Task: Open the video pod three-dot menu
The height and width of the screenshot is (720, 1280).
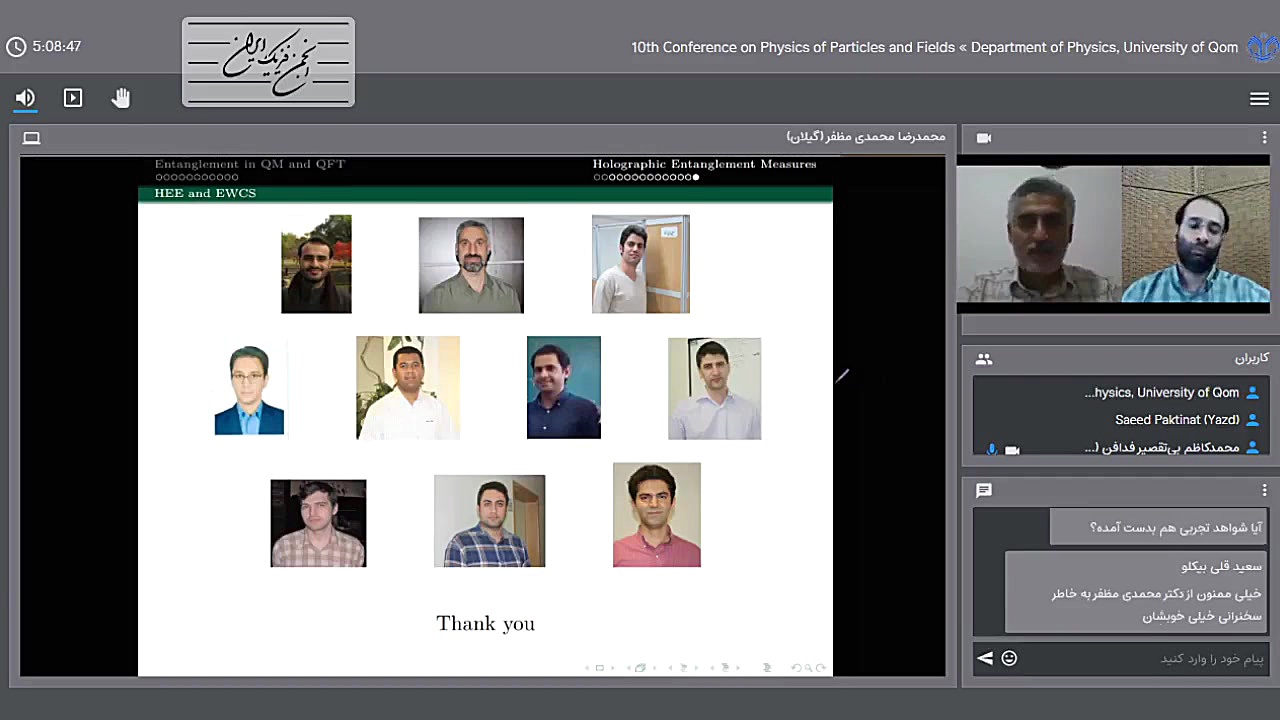Action: (1264, 138)
